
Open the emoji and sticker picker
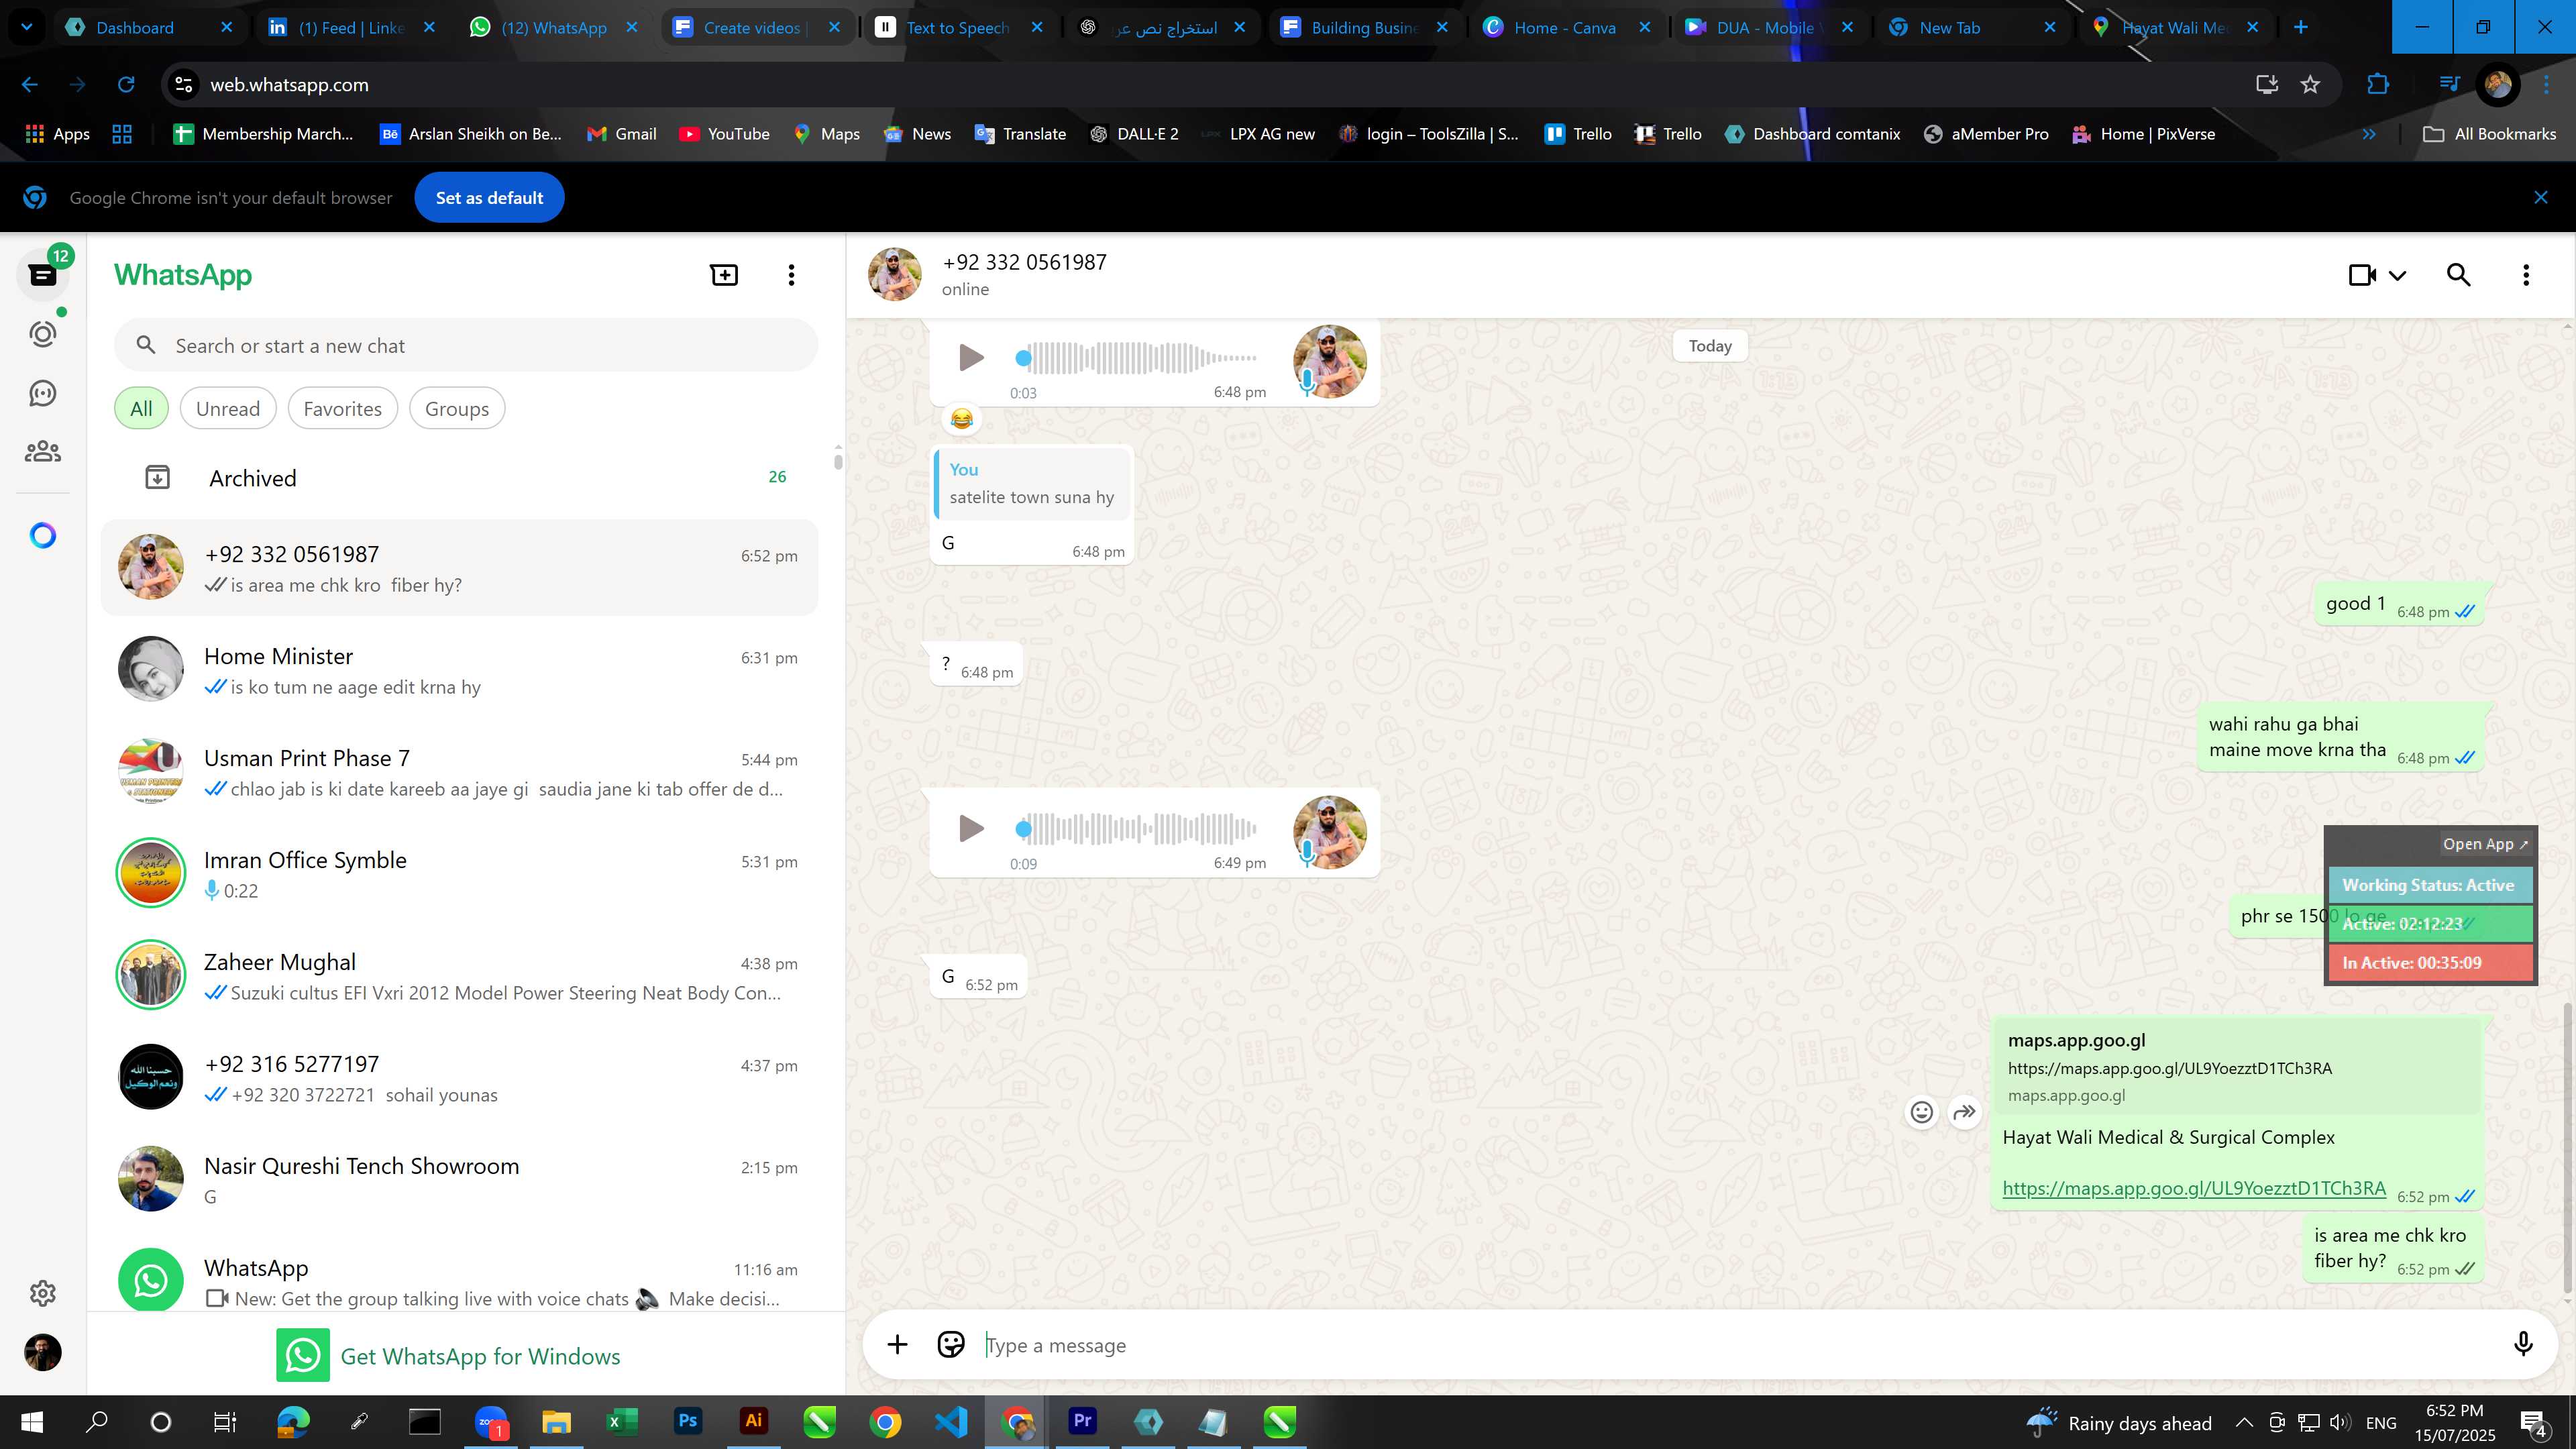(950, 1345)
